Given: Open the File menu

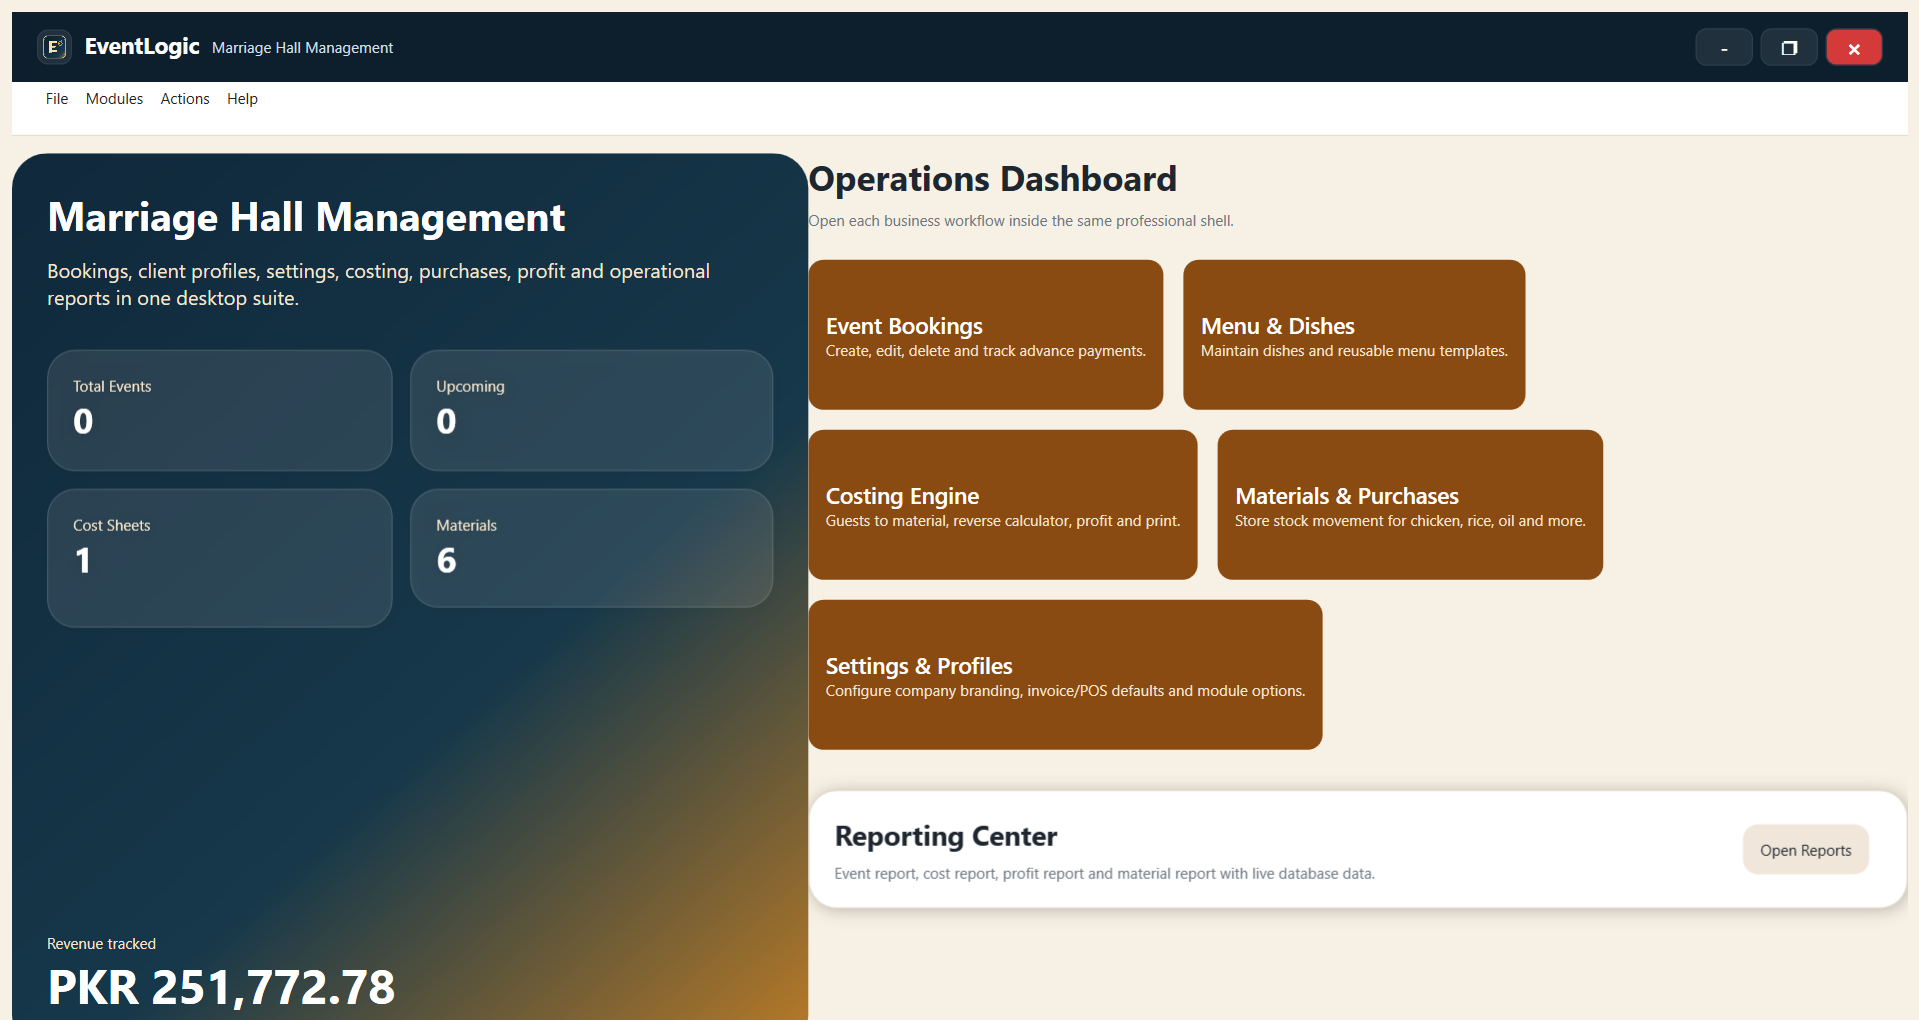Looking at the screenshot, I should (x=56, y=98).
